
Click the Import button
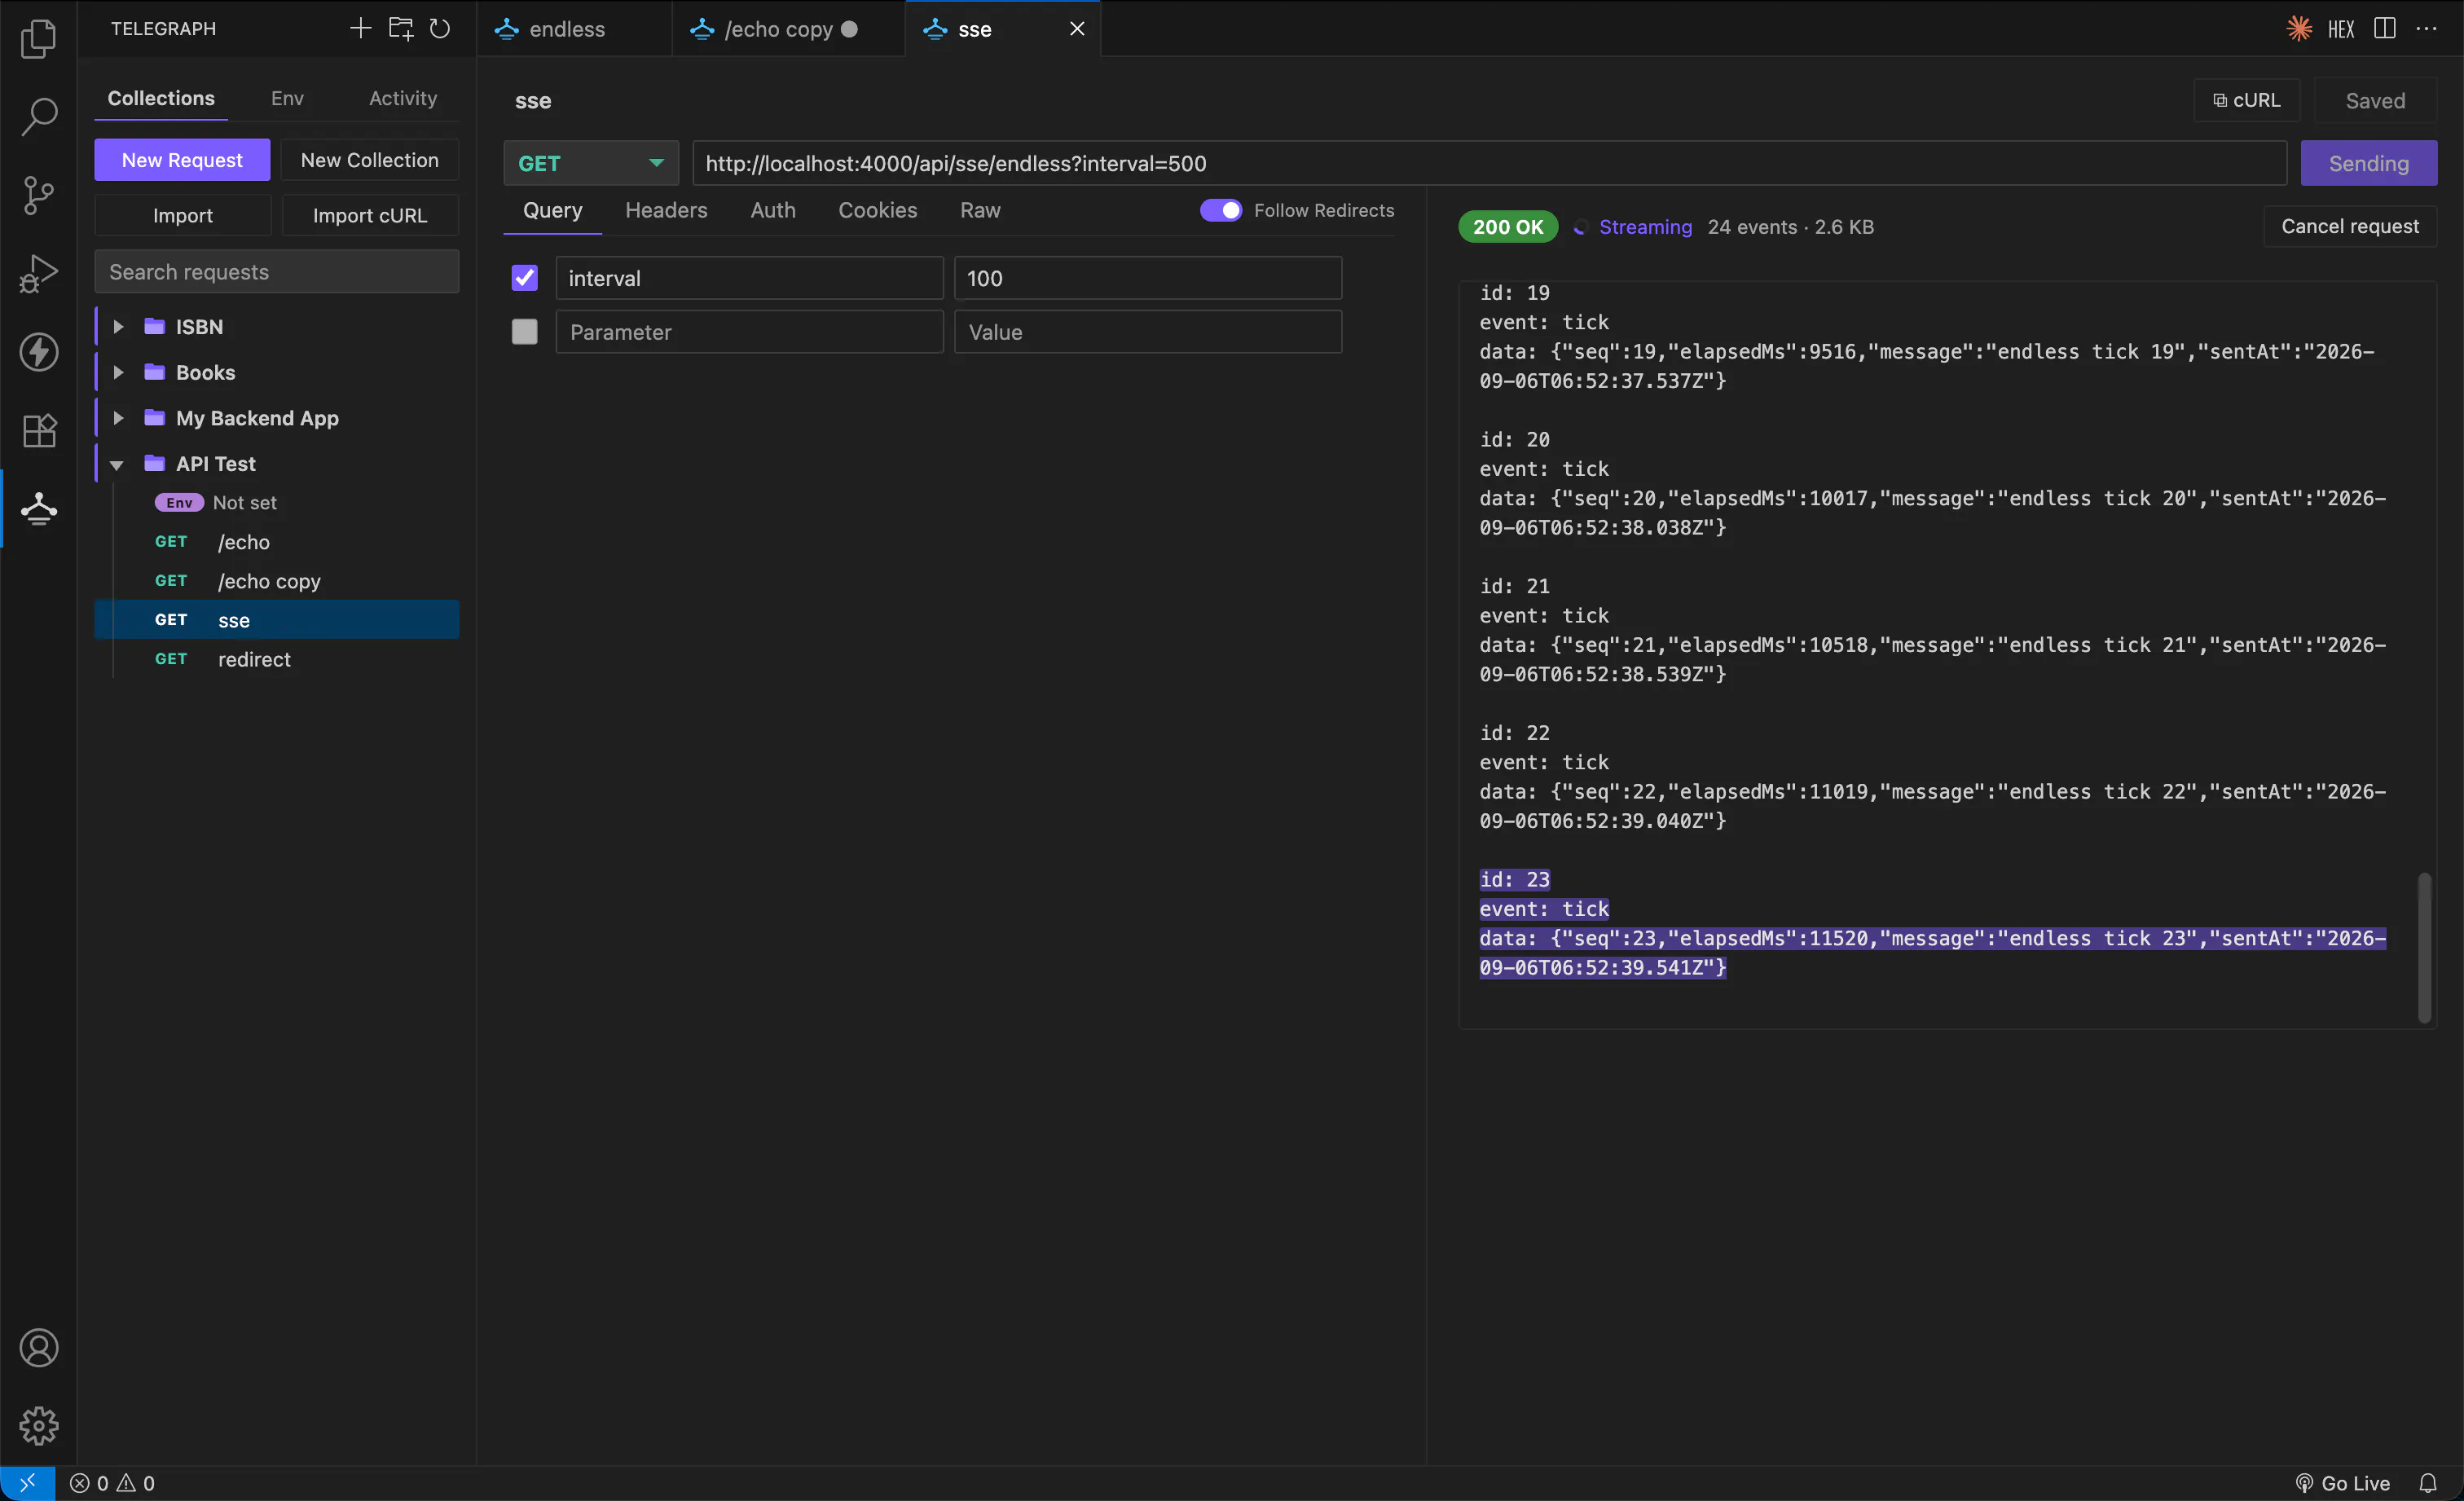pos(182,215)
